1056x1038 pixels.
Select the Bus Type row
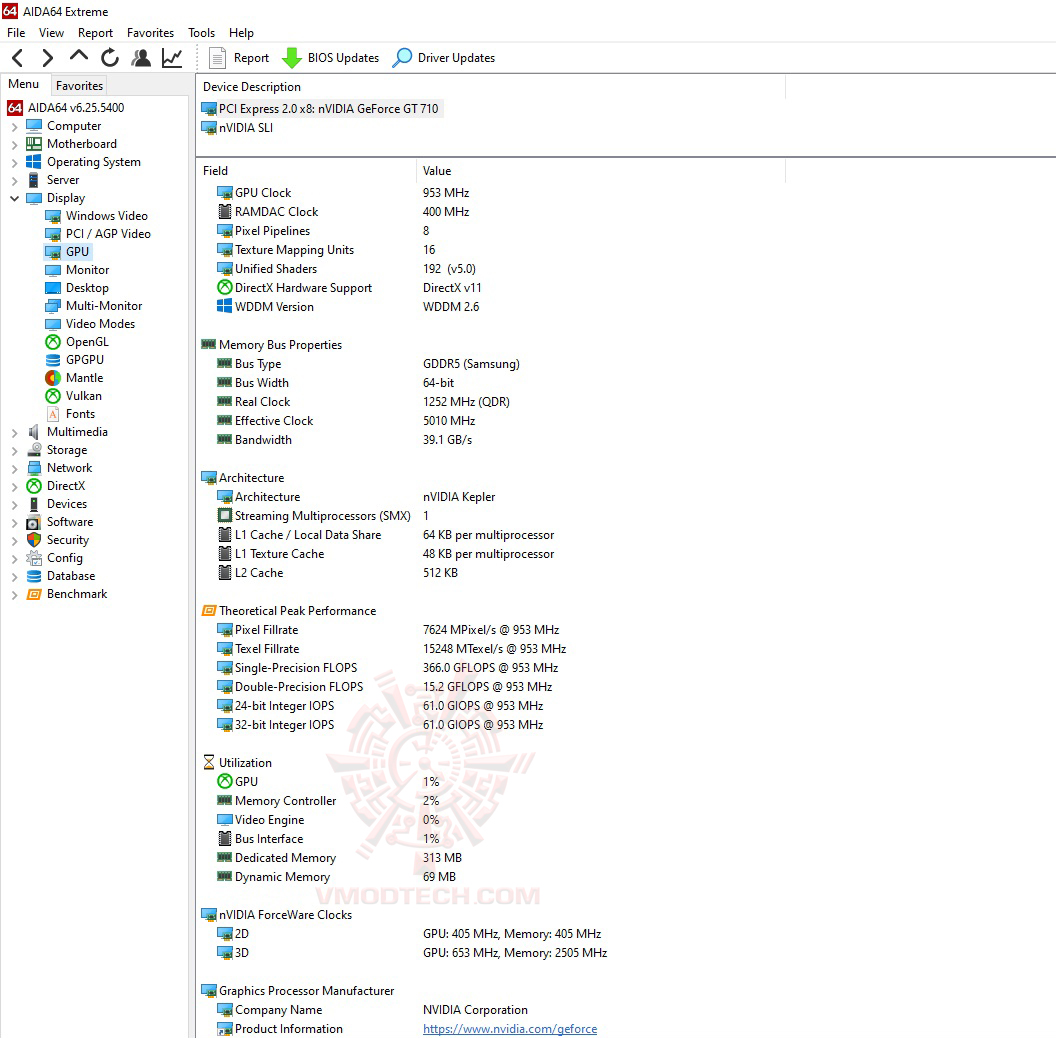[x=368, y=364]
